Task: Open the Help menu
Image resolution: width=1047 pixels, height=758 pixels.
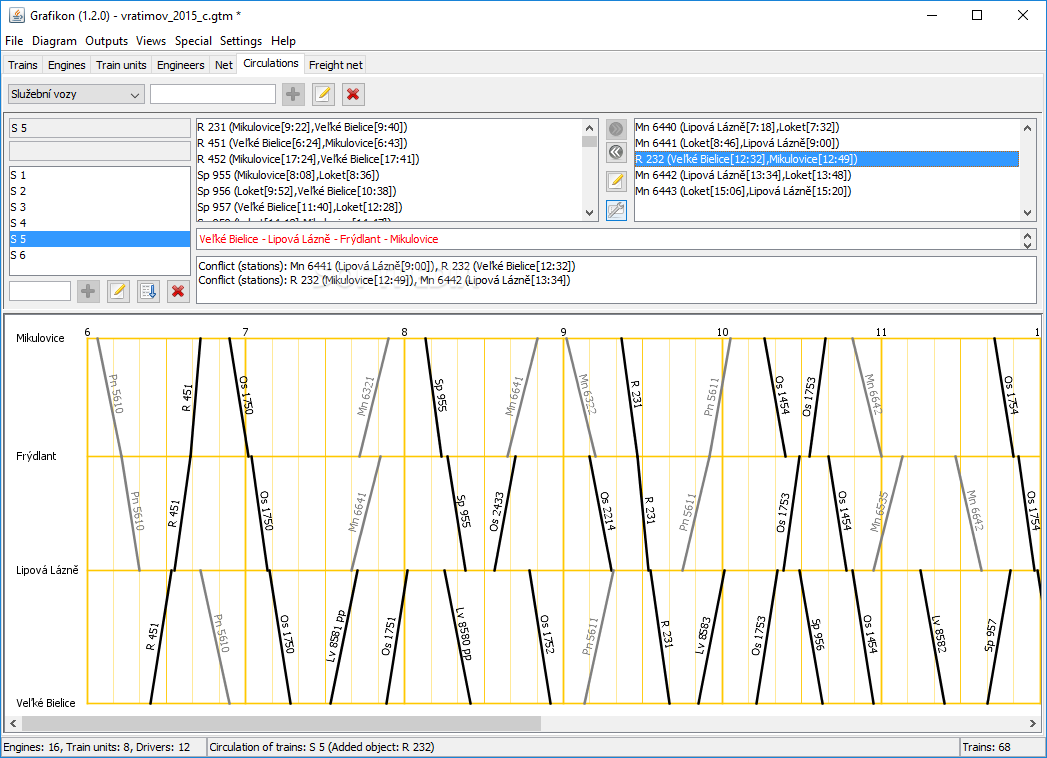Action: tap(283, 41)
